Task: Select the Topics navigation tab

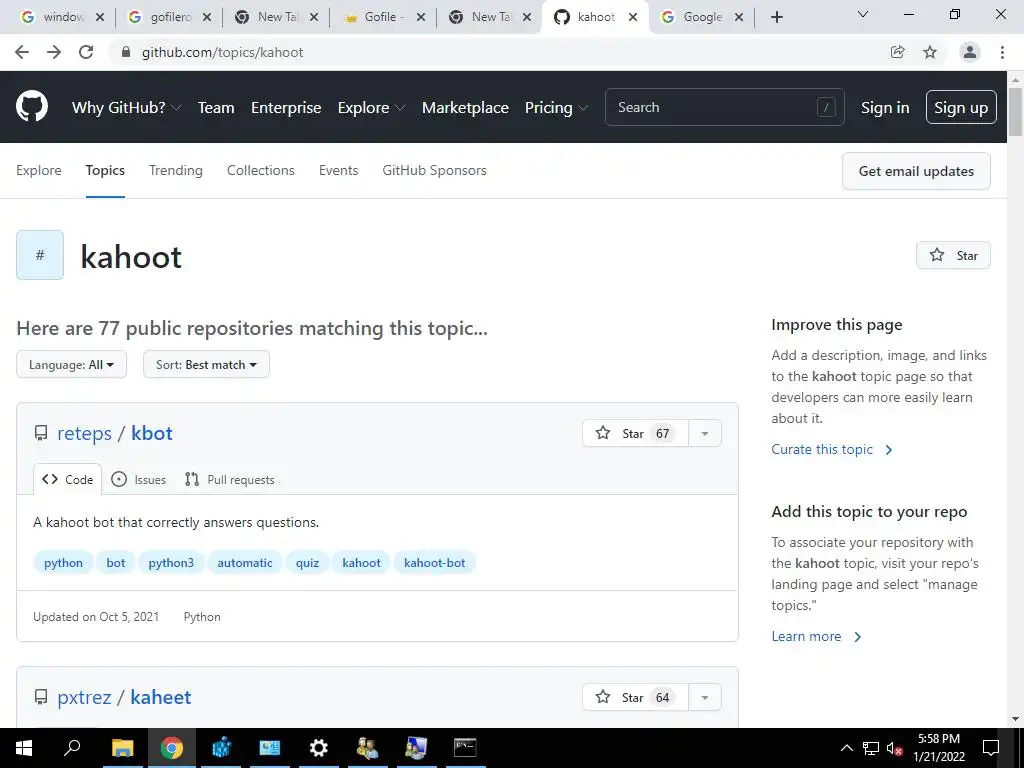Action: [105, 170]
